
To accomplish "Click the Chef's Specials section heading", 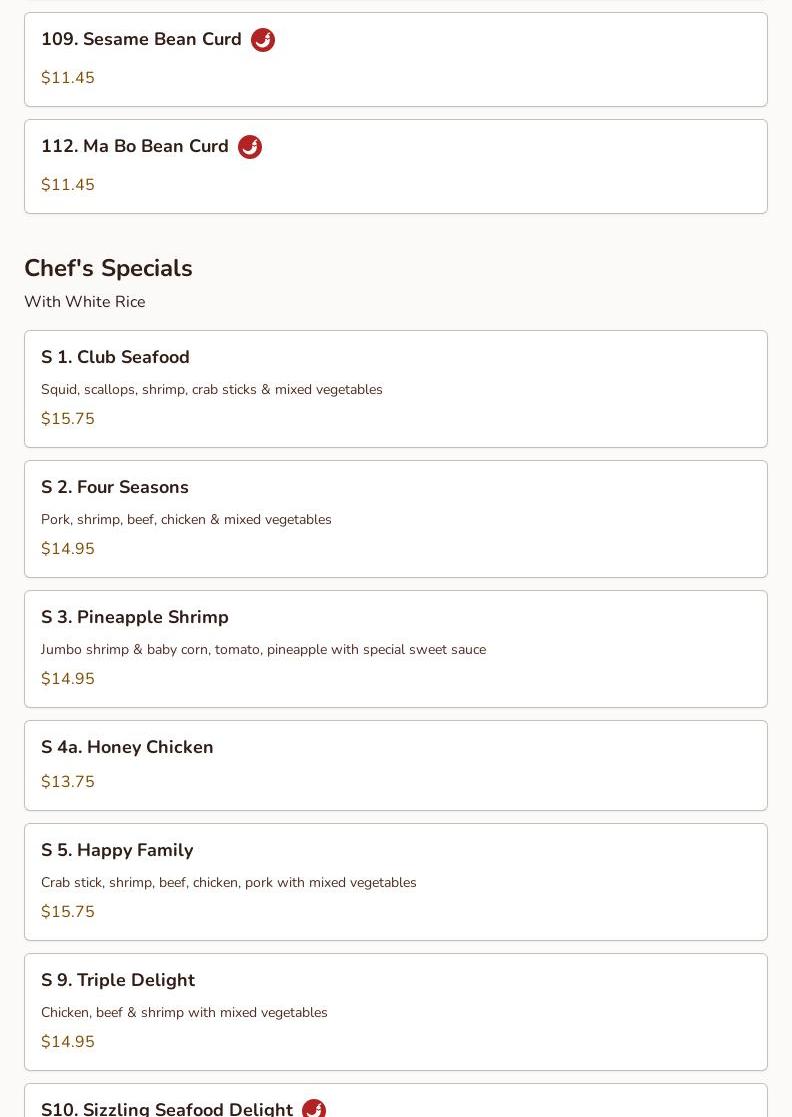I will [108, 269].
